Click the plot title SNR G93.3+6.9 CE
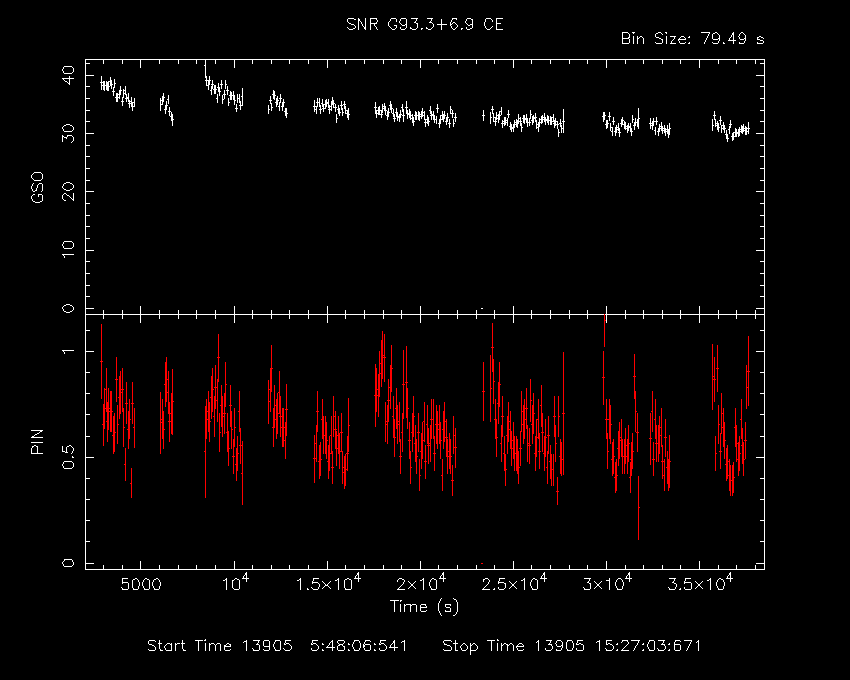 [x=424, y=24]
